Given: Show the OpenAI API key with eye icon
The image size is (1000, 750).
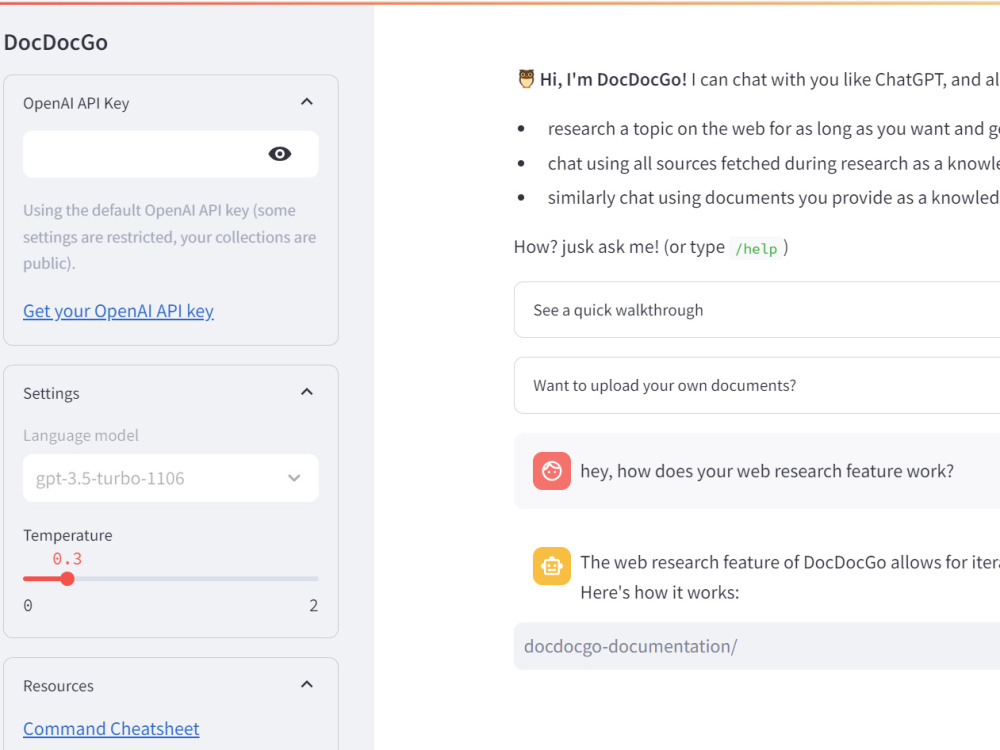Looking at the screenshot, I should [279, 154].
